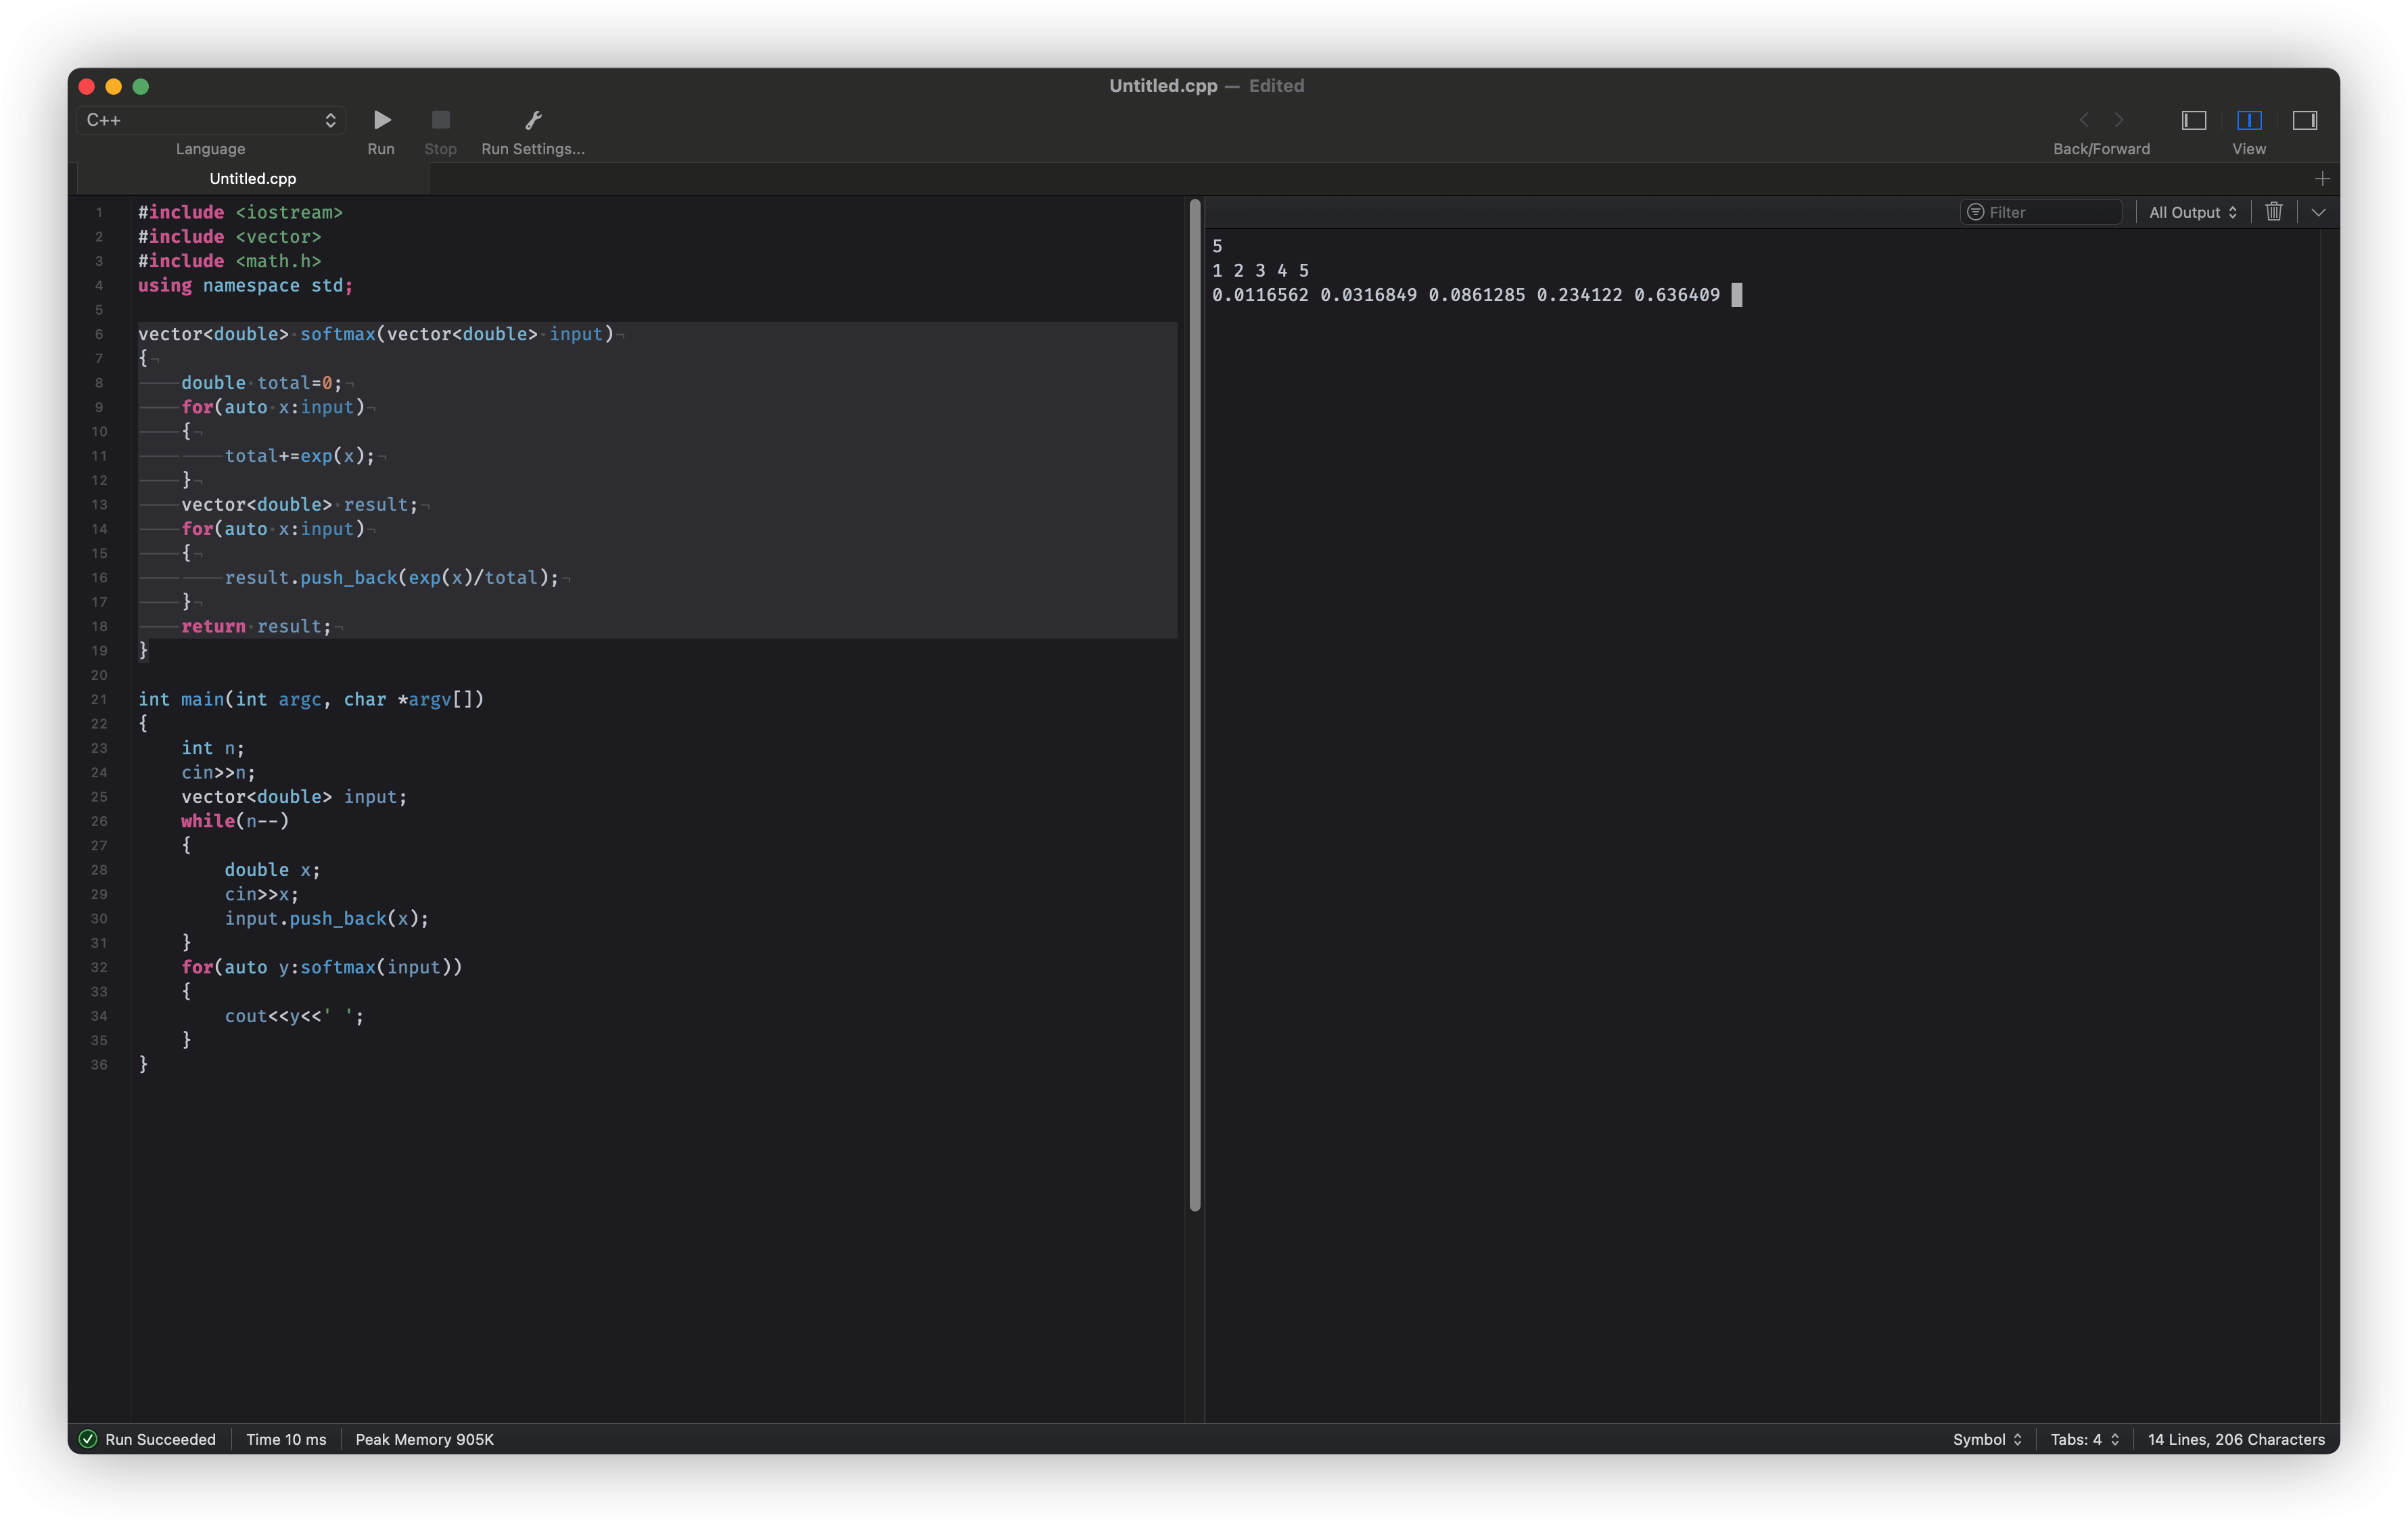
Task: Clear console output with trash icon
Action: 2274,212
